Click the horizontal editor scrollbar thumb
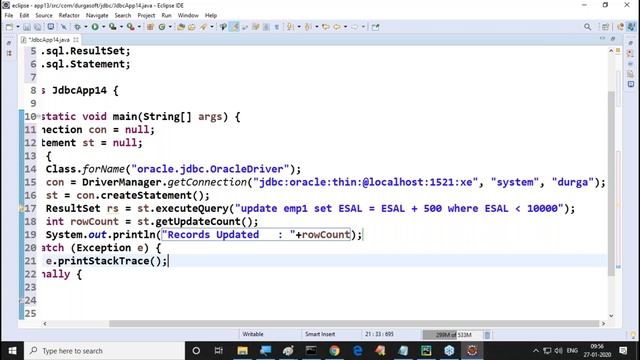The image size is (640, 360). [x=353, y=324]
